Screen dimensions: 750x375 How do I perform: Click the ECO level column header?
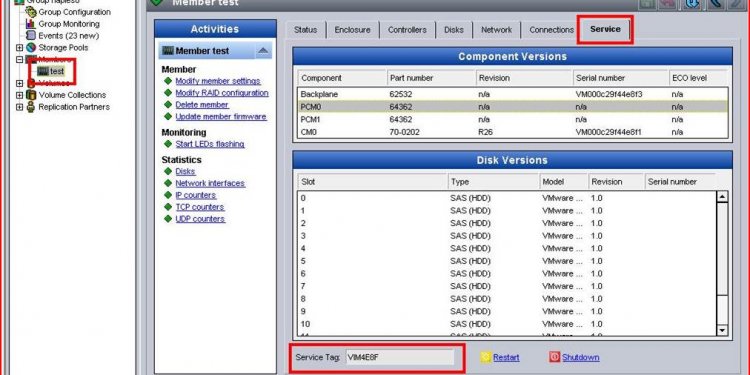pos(698,78)
